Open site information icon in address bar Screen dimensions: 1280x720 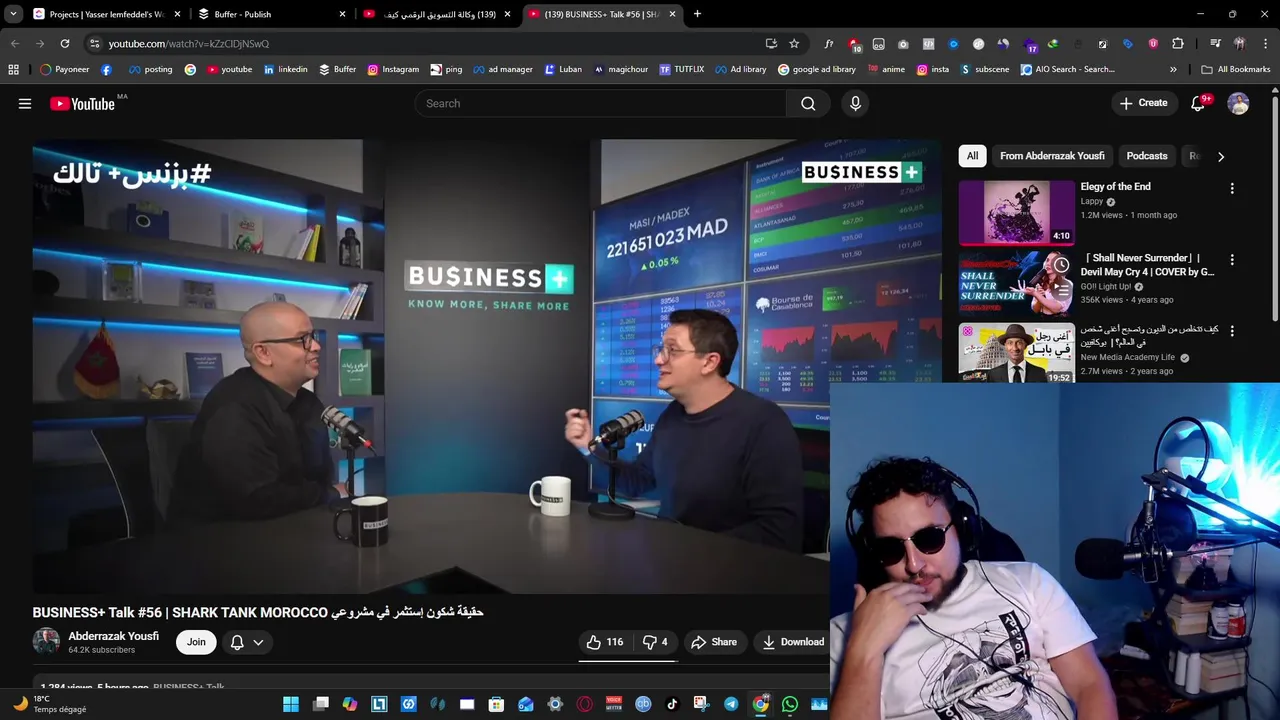point(94,44)
